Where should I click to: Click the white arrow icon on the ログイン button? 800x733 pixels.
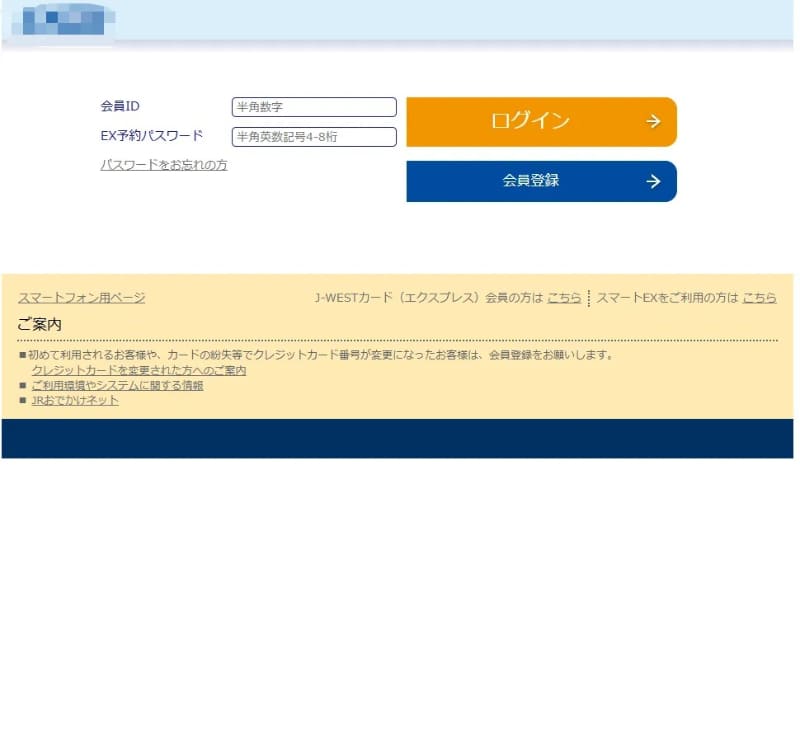pyautogui.click(x=653, y=121)
